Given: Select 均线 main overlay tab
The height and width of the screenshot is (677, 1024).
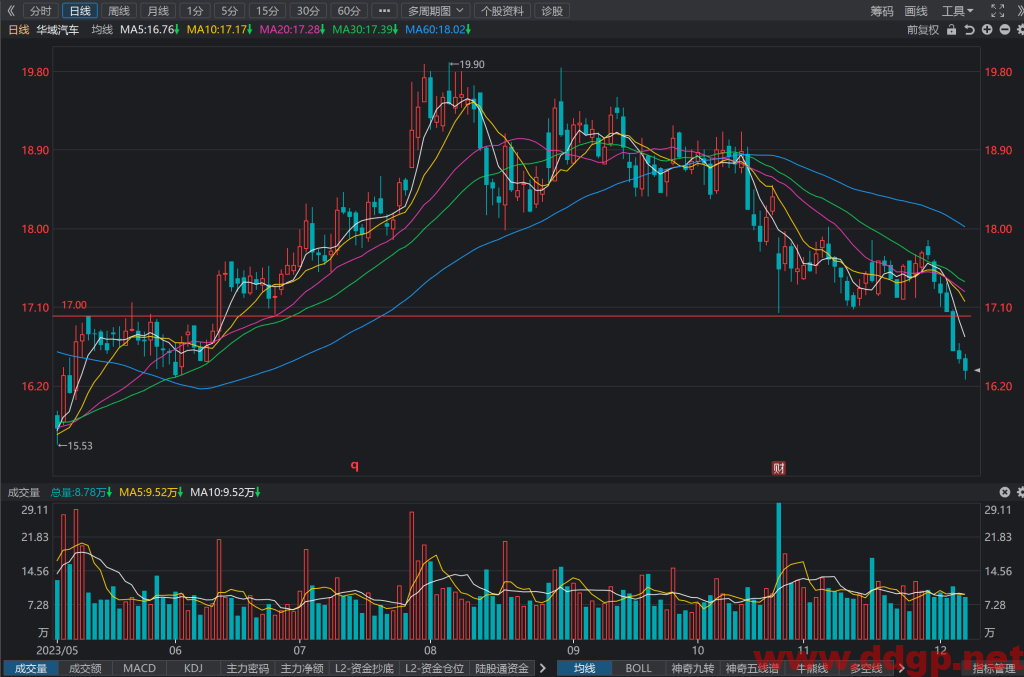Looking at the screenshot, I should pos(584,668).
